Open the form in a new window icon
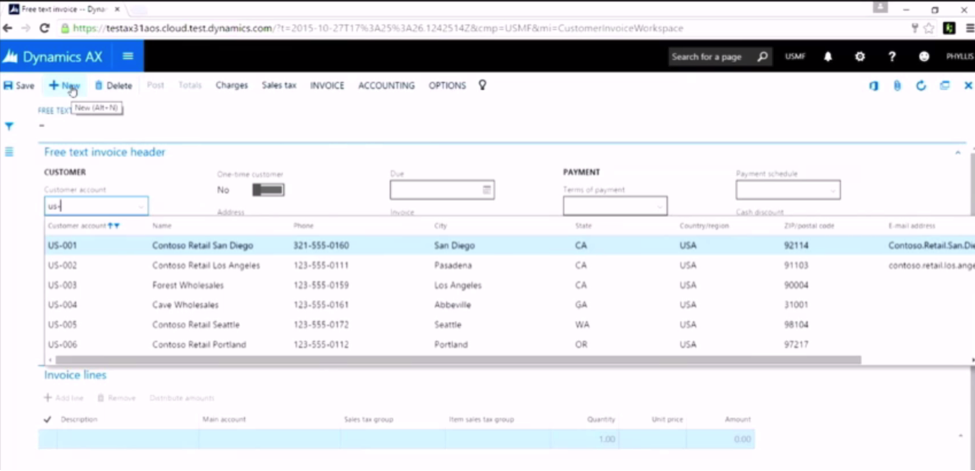Viewport: 975px width, 471px height. [x=945, y=86]
